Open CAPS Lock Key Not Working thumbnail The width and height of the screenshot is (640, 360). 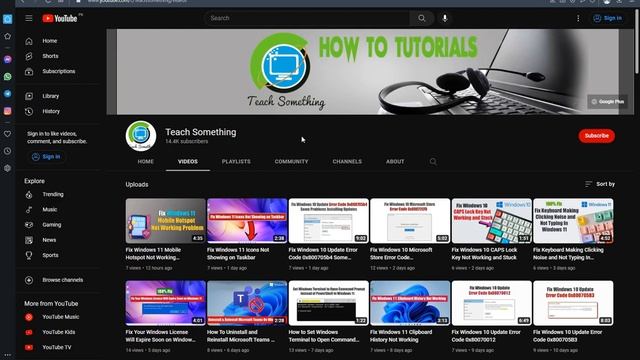tap(491, 221)
